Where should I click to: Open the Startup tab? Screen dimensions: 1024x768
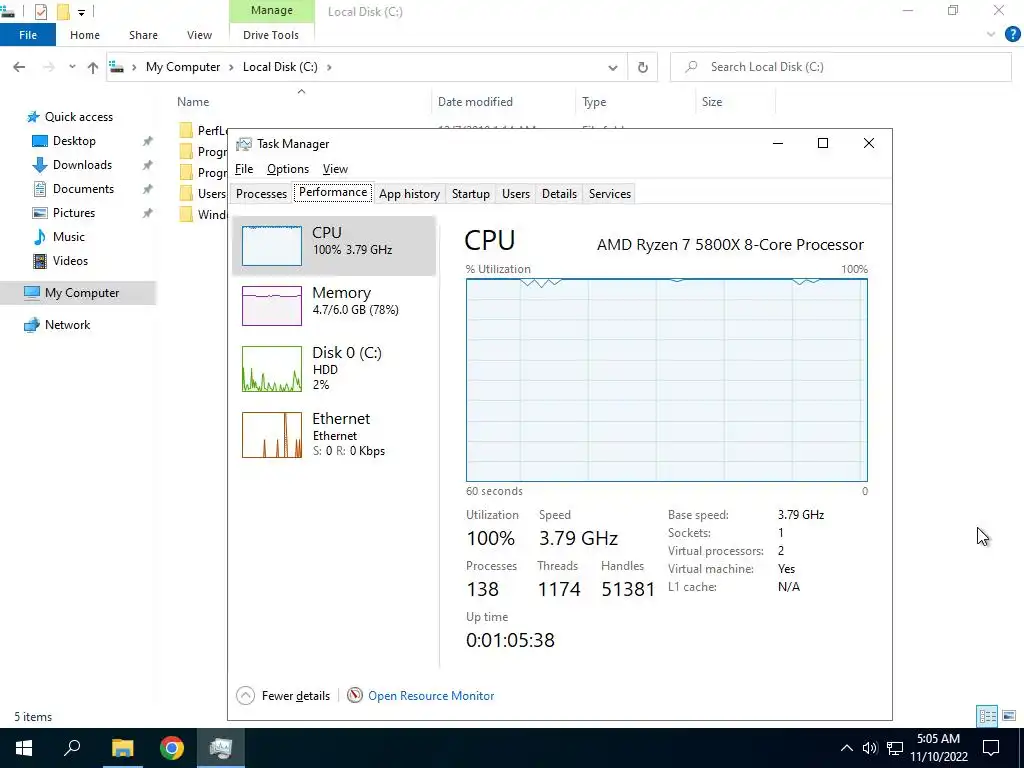471,194
